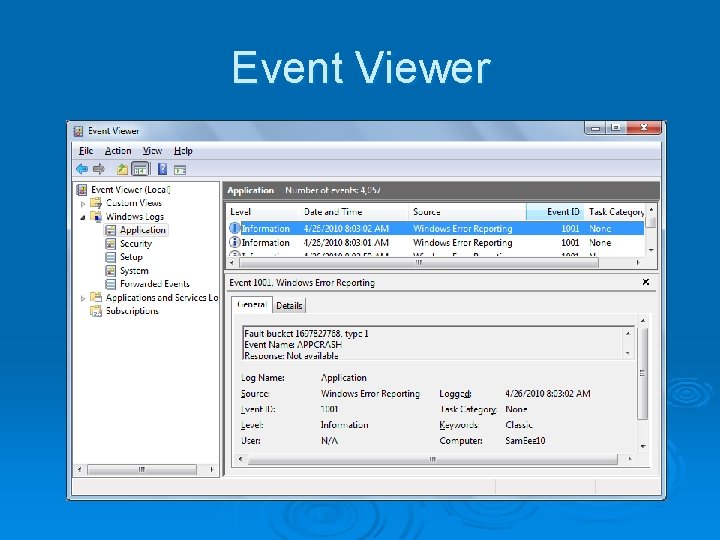Expand Applications and Services Logs node
This screenshot has width=720, height=540.
[x=83, y=298]
